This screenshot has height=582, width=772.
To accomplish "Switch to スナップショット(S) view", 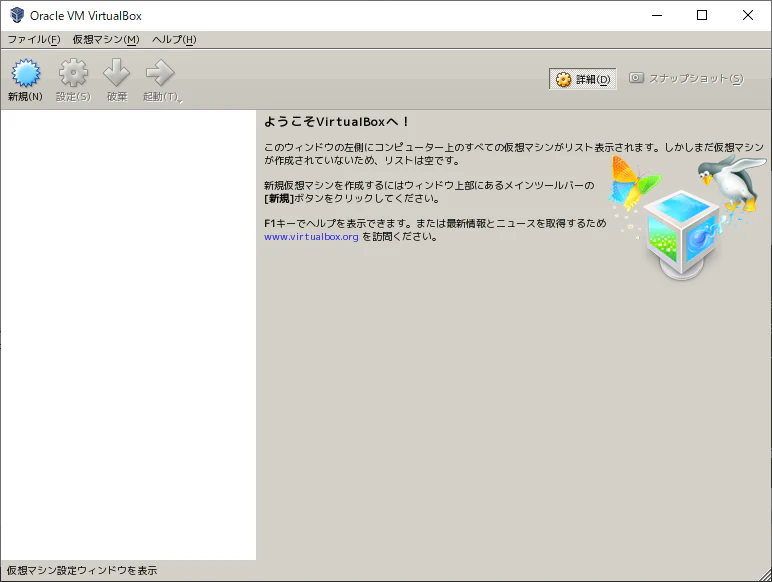I will (x=686, y=79).
